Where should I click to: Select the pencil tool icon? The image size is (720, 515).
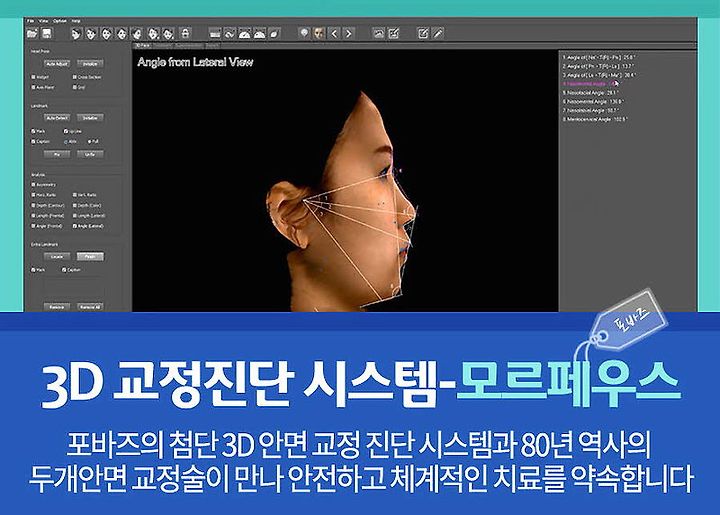[438, 33]
